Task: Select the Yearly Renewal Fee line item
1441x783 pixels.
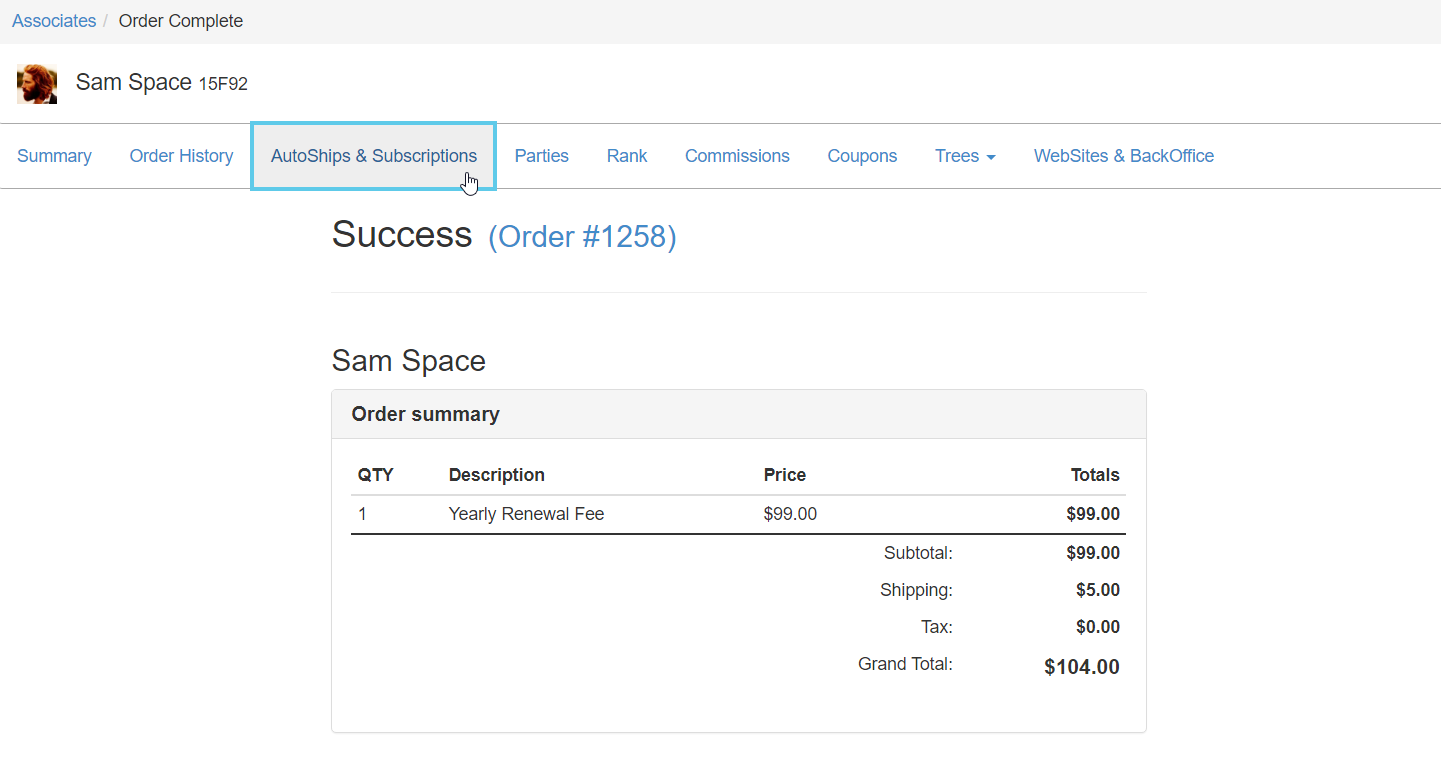Action: tap(526, 514)
